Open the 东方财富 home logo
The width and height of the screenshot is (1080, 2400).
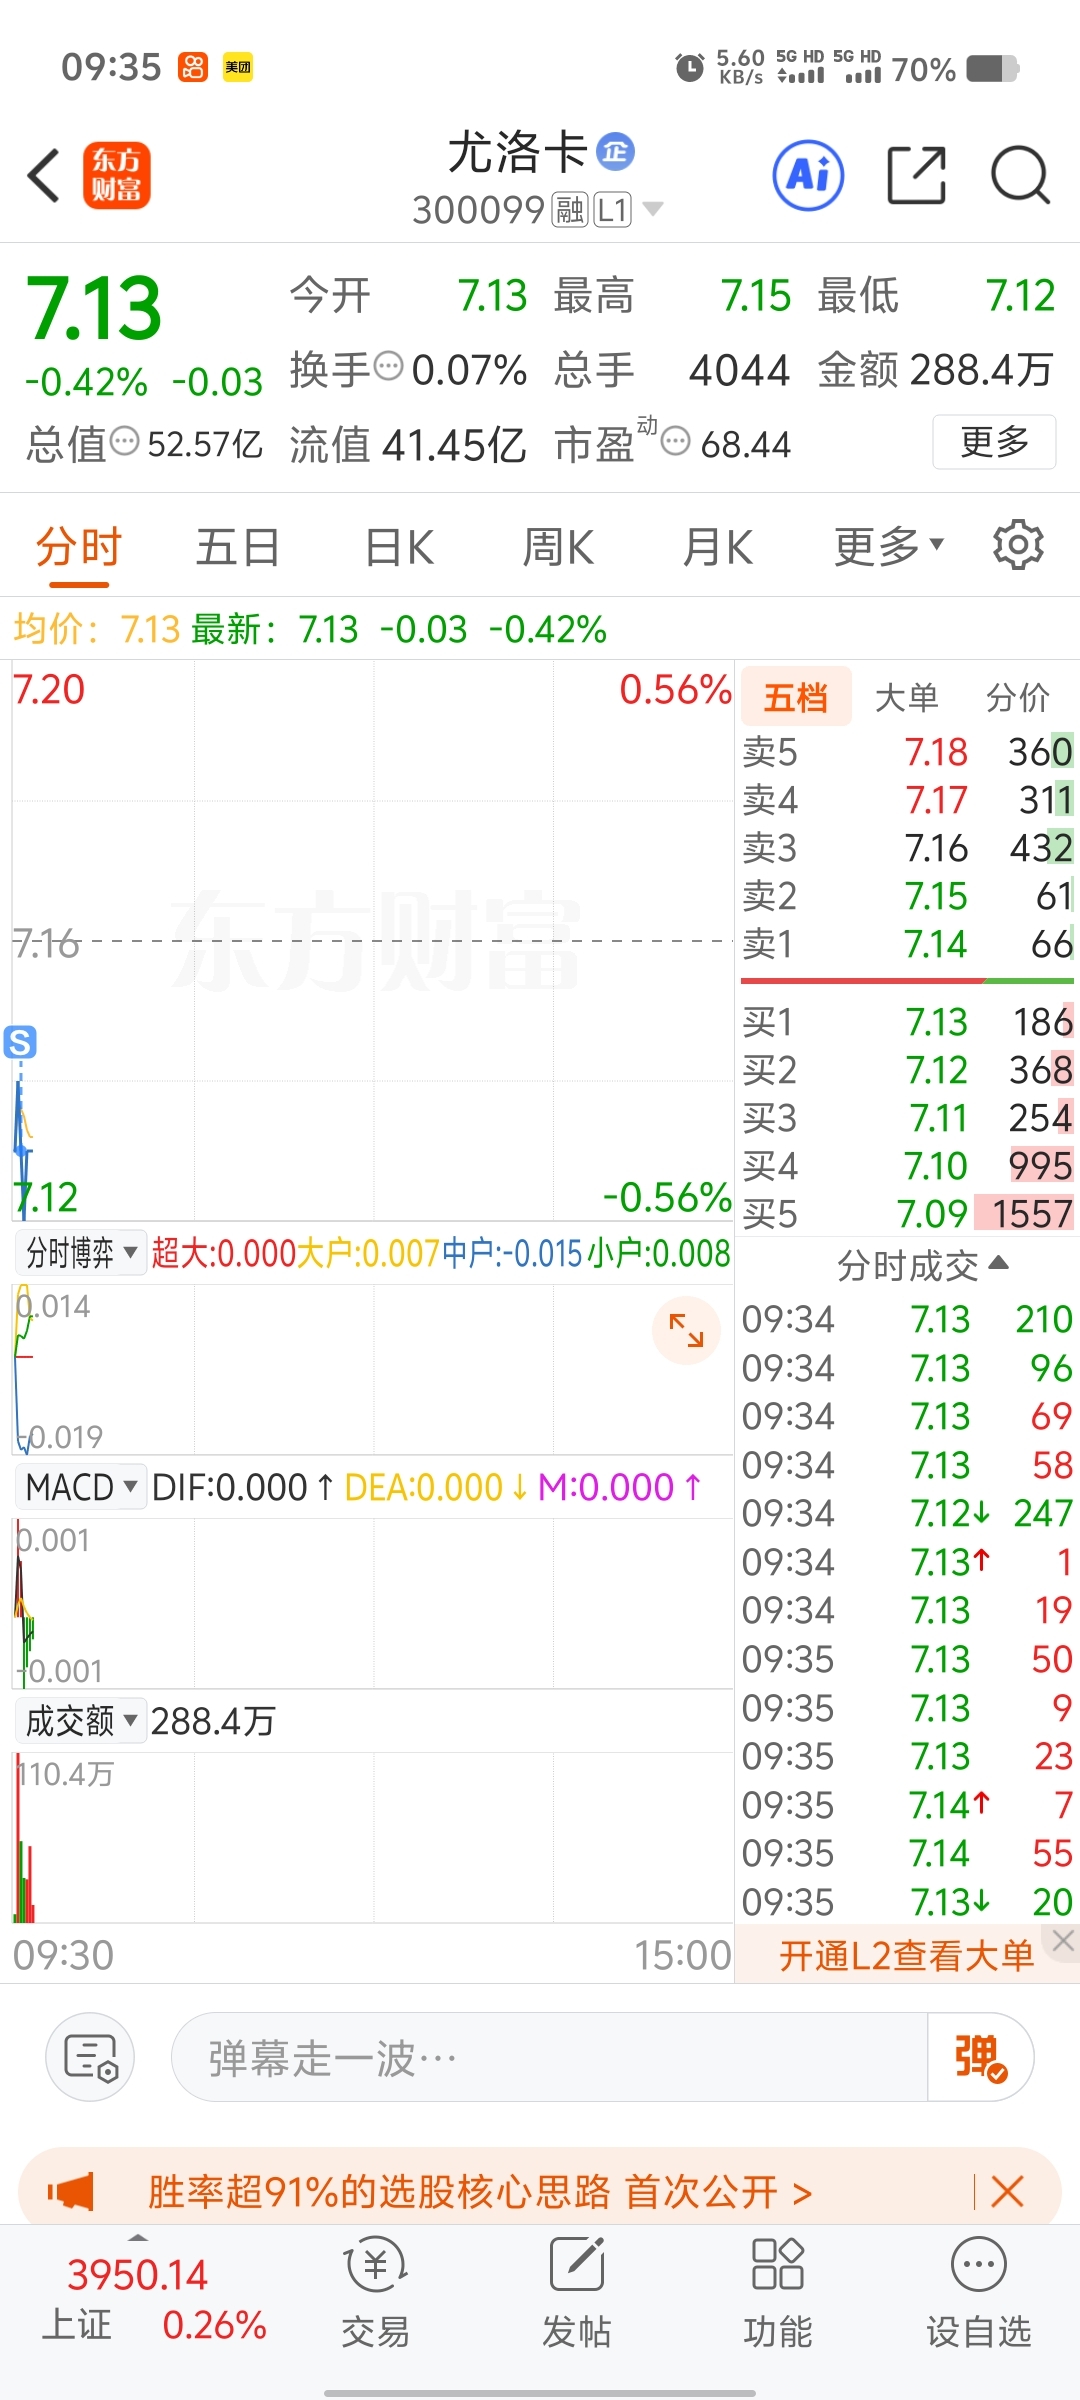[x=117, y=175]
